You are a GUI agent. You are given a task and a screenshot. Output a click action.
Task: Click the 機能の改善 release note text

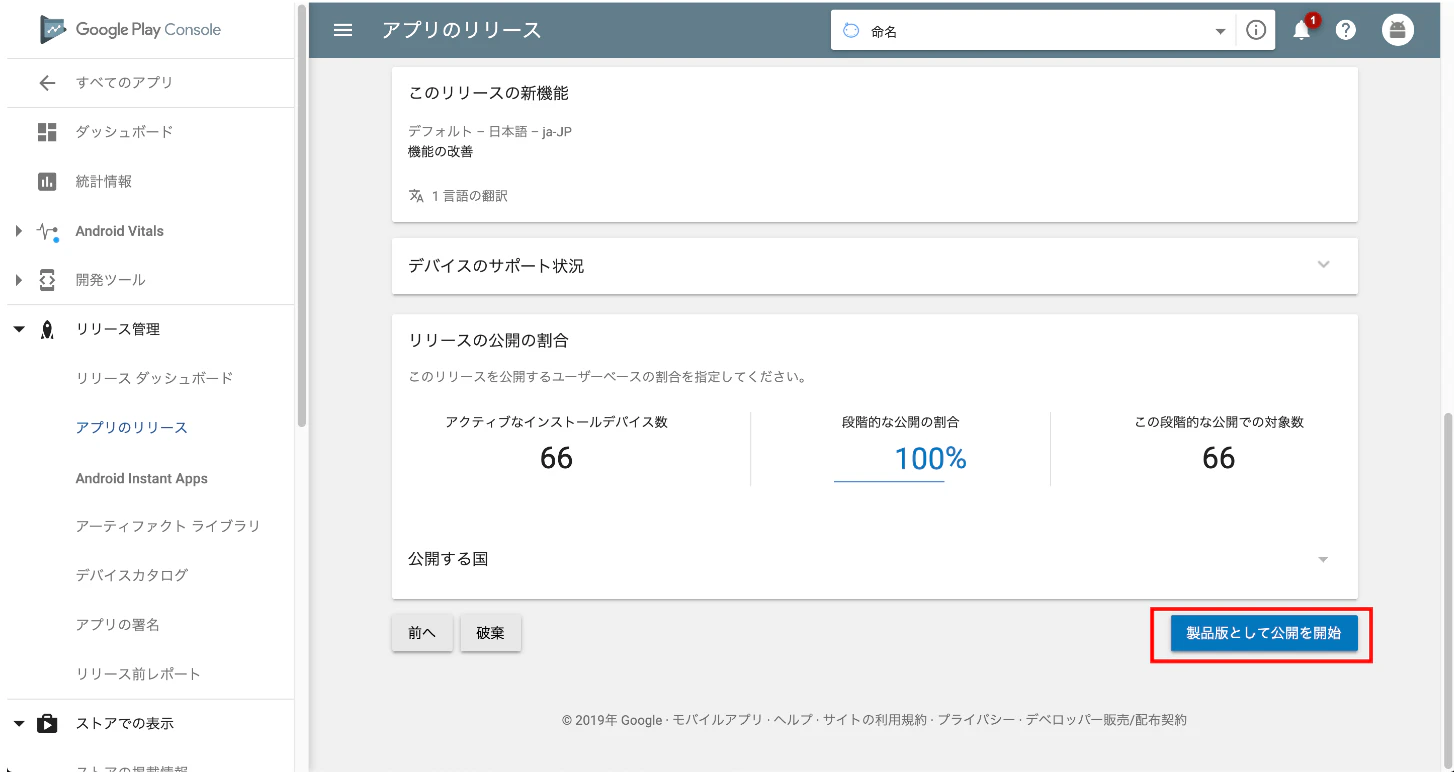(441, 152)
